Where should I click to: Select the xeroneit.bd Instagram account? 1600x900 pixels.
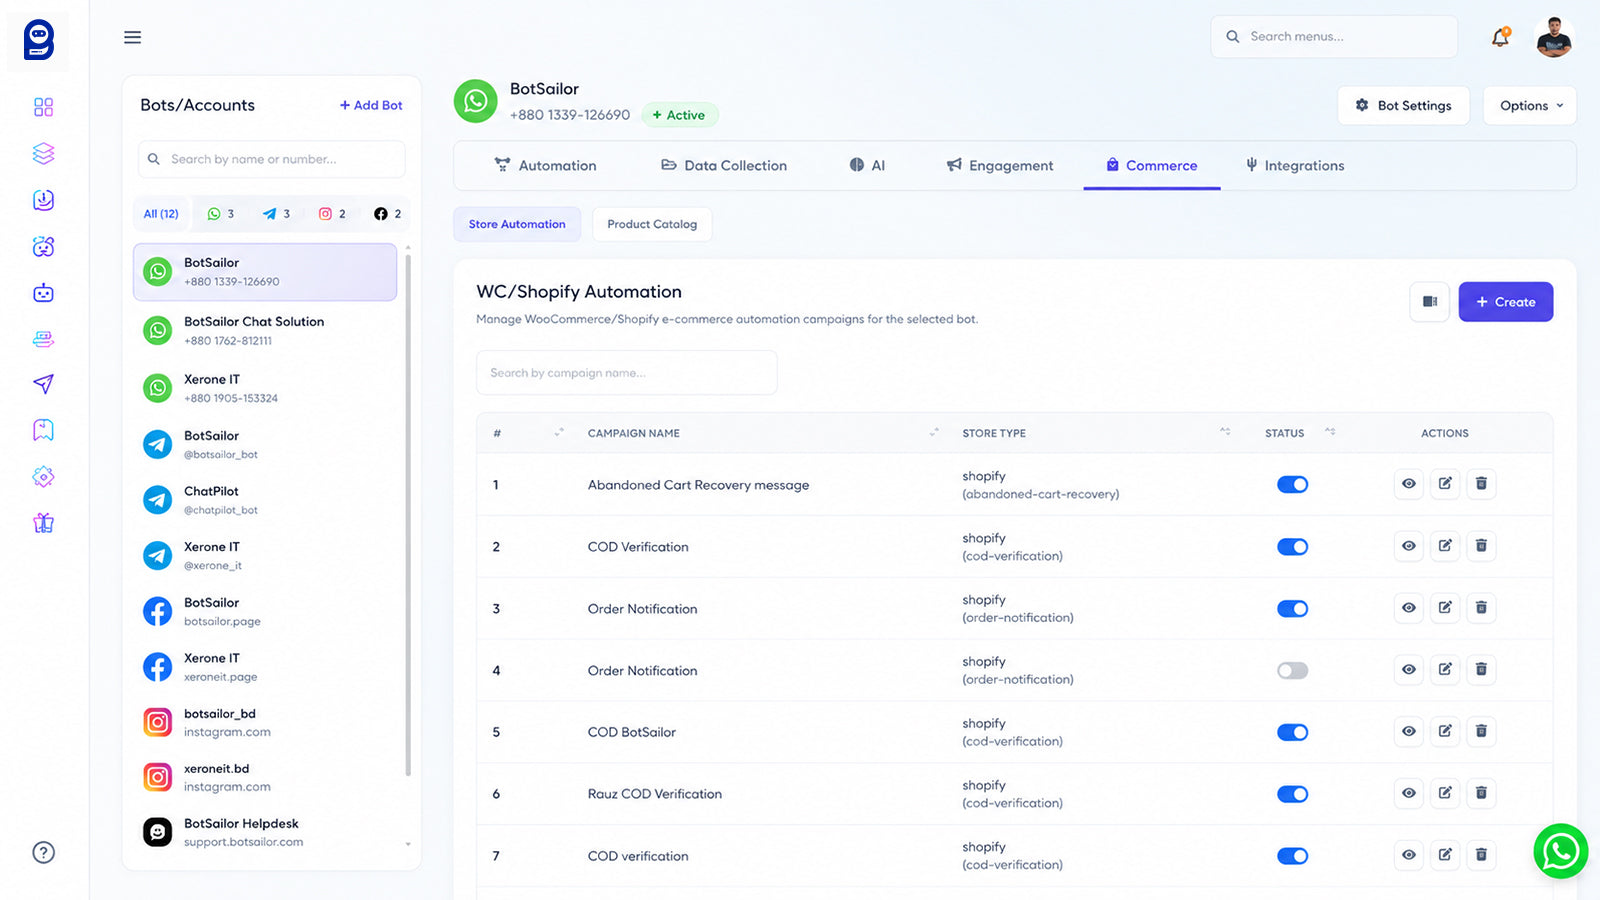tap(265, 777)
